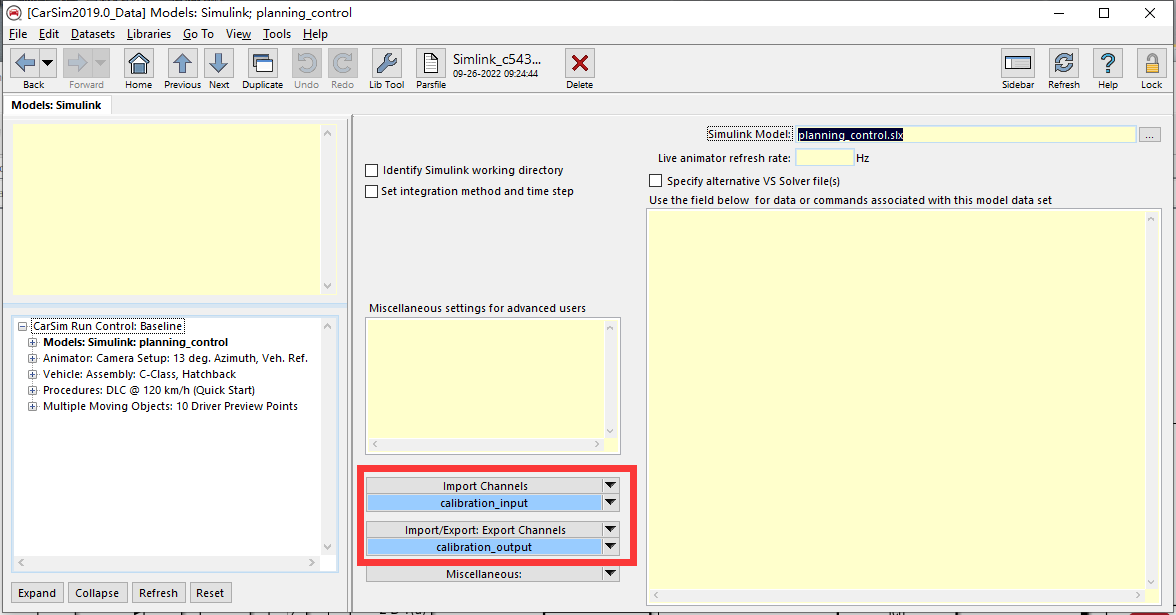Viewport: 1176px width, 615px height.
Task: Click the Refresh icon in toolbar
Action: tap(1064, 63)
